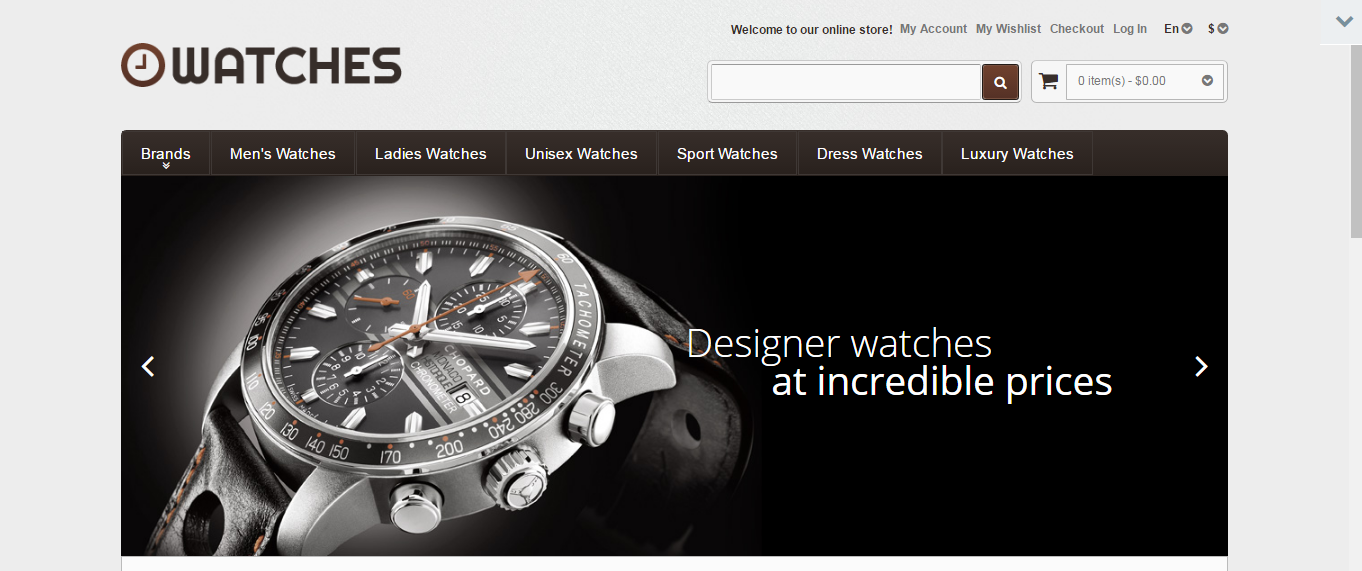Open the $ currency selector
Viewport: 1362px width, 571px height.
1218,29
